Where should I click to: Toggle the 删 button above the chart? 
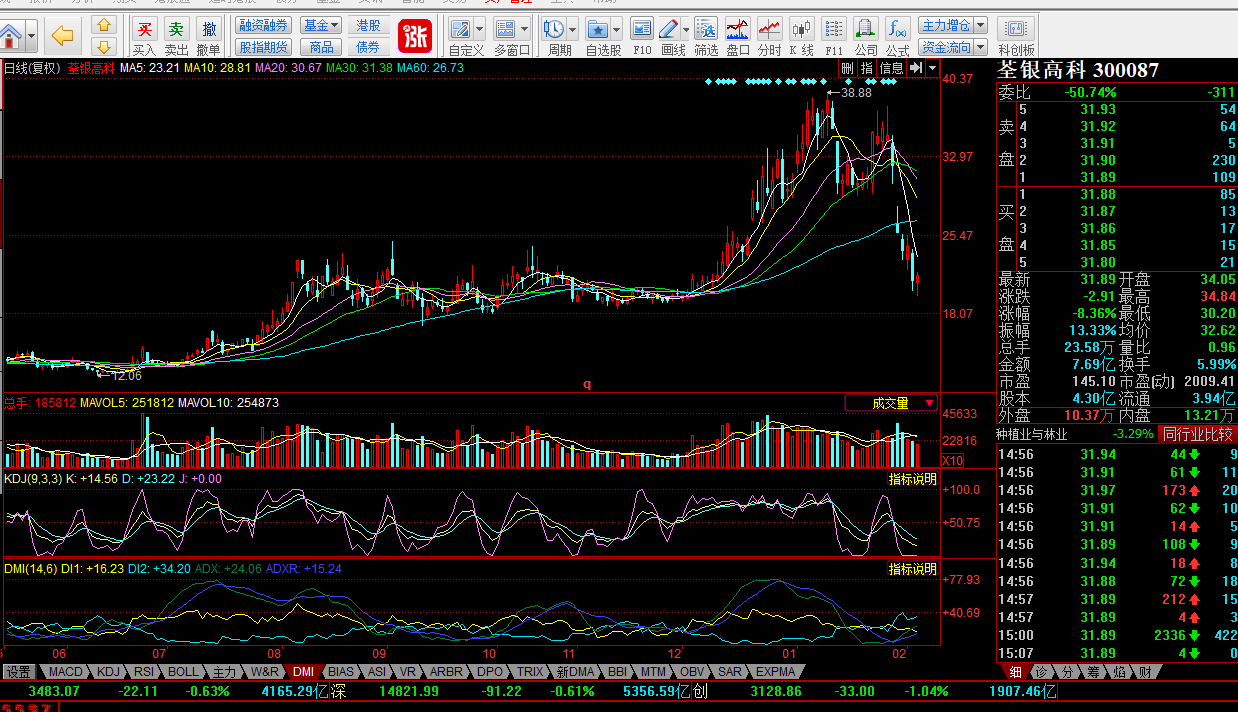[x=847, y=68]
